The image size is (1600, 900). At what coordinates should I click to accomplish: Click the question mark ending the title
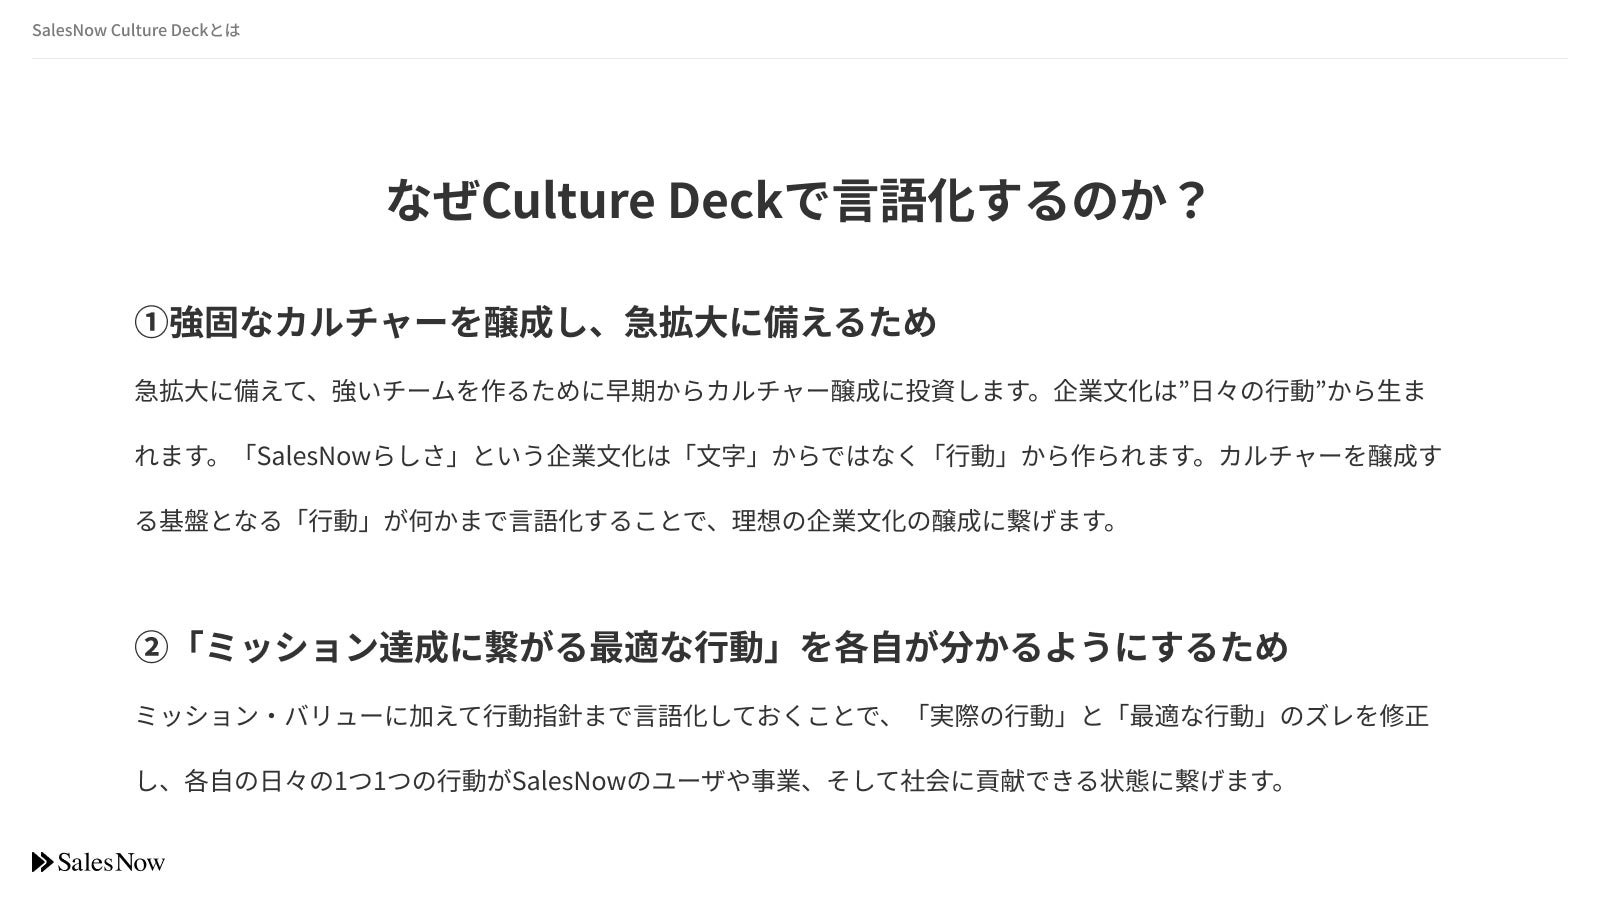tap(1189, 200)
